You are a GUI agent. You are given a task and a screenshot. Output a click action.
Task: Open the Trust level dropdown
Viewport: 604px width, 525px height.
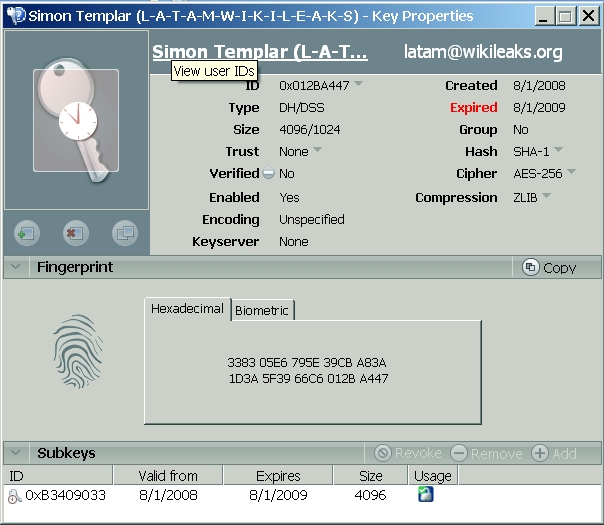(318, 149)
